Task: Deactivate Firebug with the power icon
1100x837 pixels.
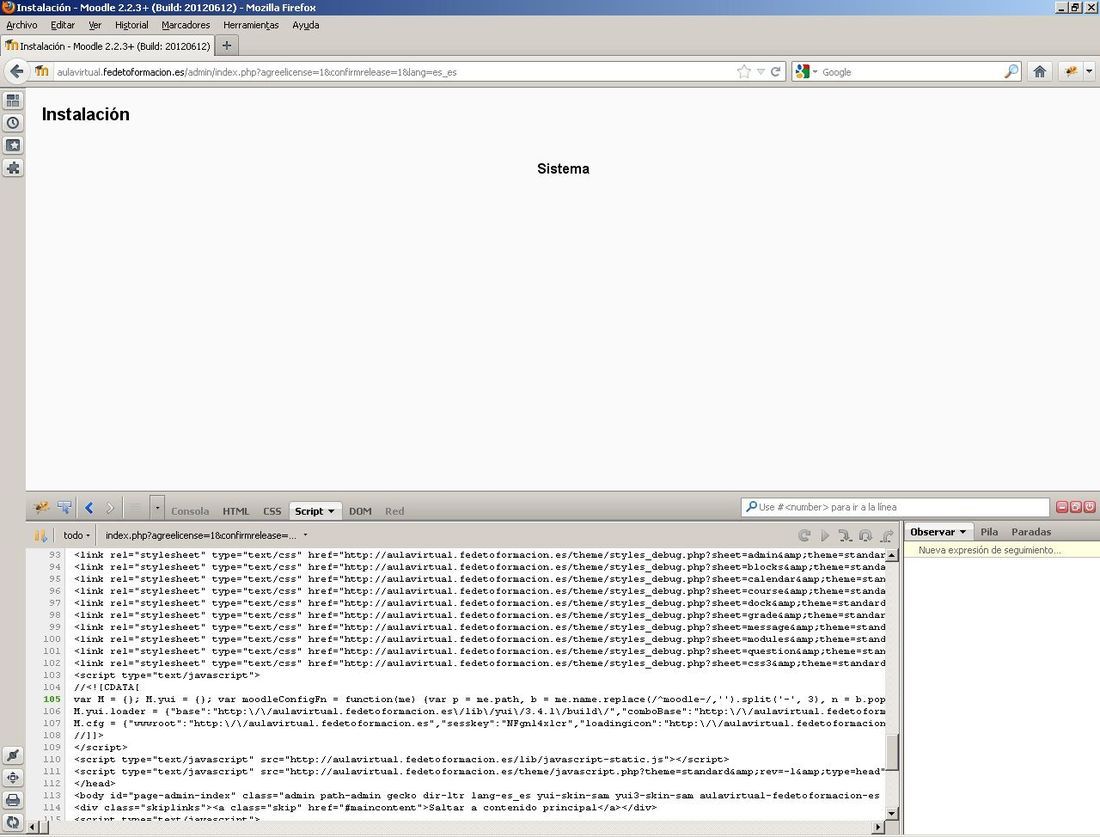Action: (x=1089, y=507)
